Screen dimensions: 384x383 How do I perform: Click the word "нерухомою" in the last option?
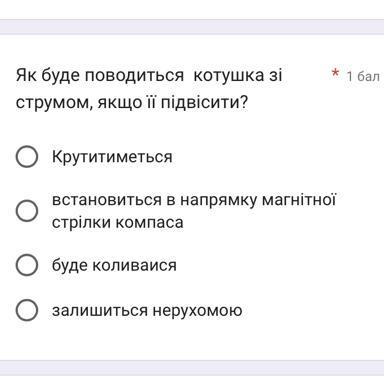pos(197,311)
